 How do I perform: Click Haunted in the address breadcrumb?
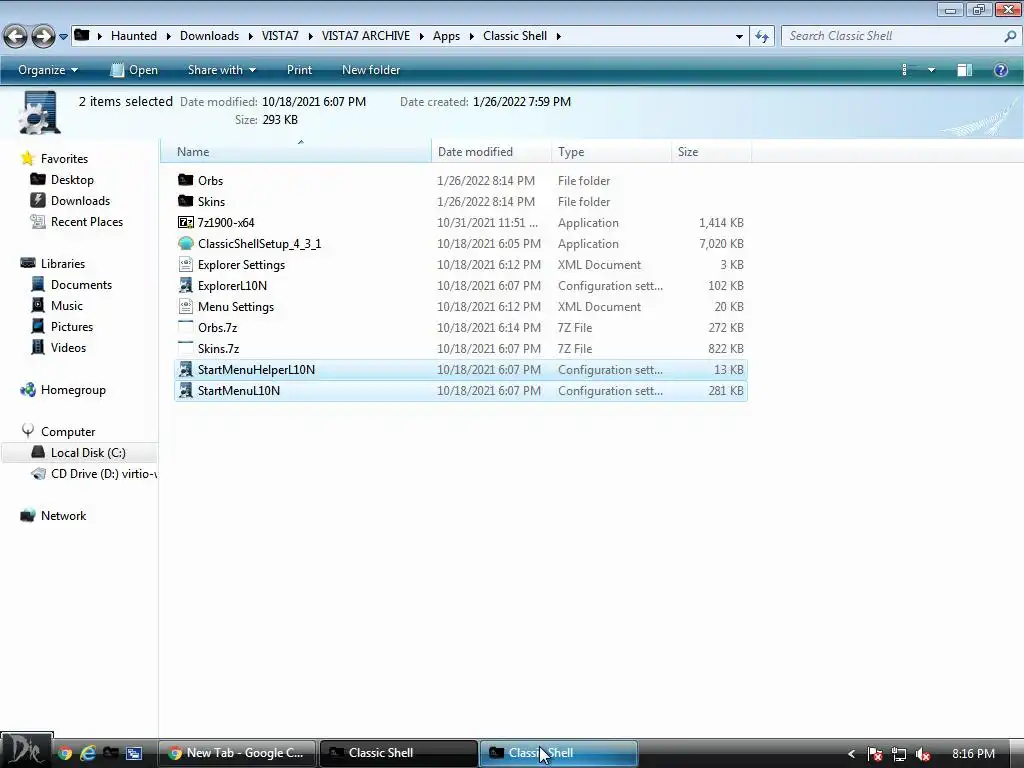[x=133, y=36]
